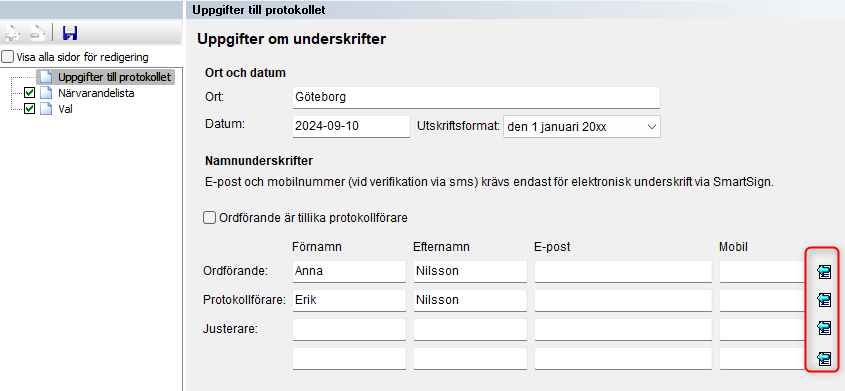Click the Ort field containing Göteborg
The image size is (845, 391).
[476, 97]
